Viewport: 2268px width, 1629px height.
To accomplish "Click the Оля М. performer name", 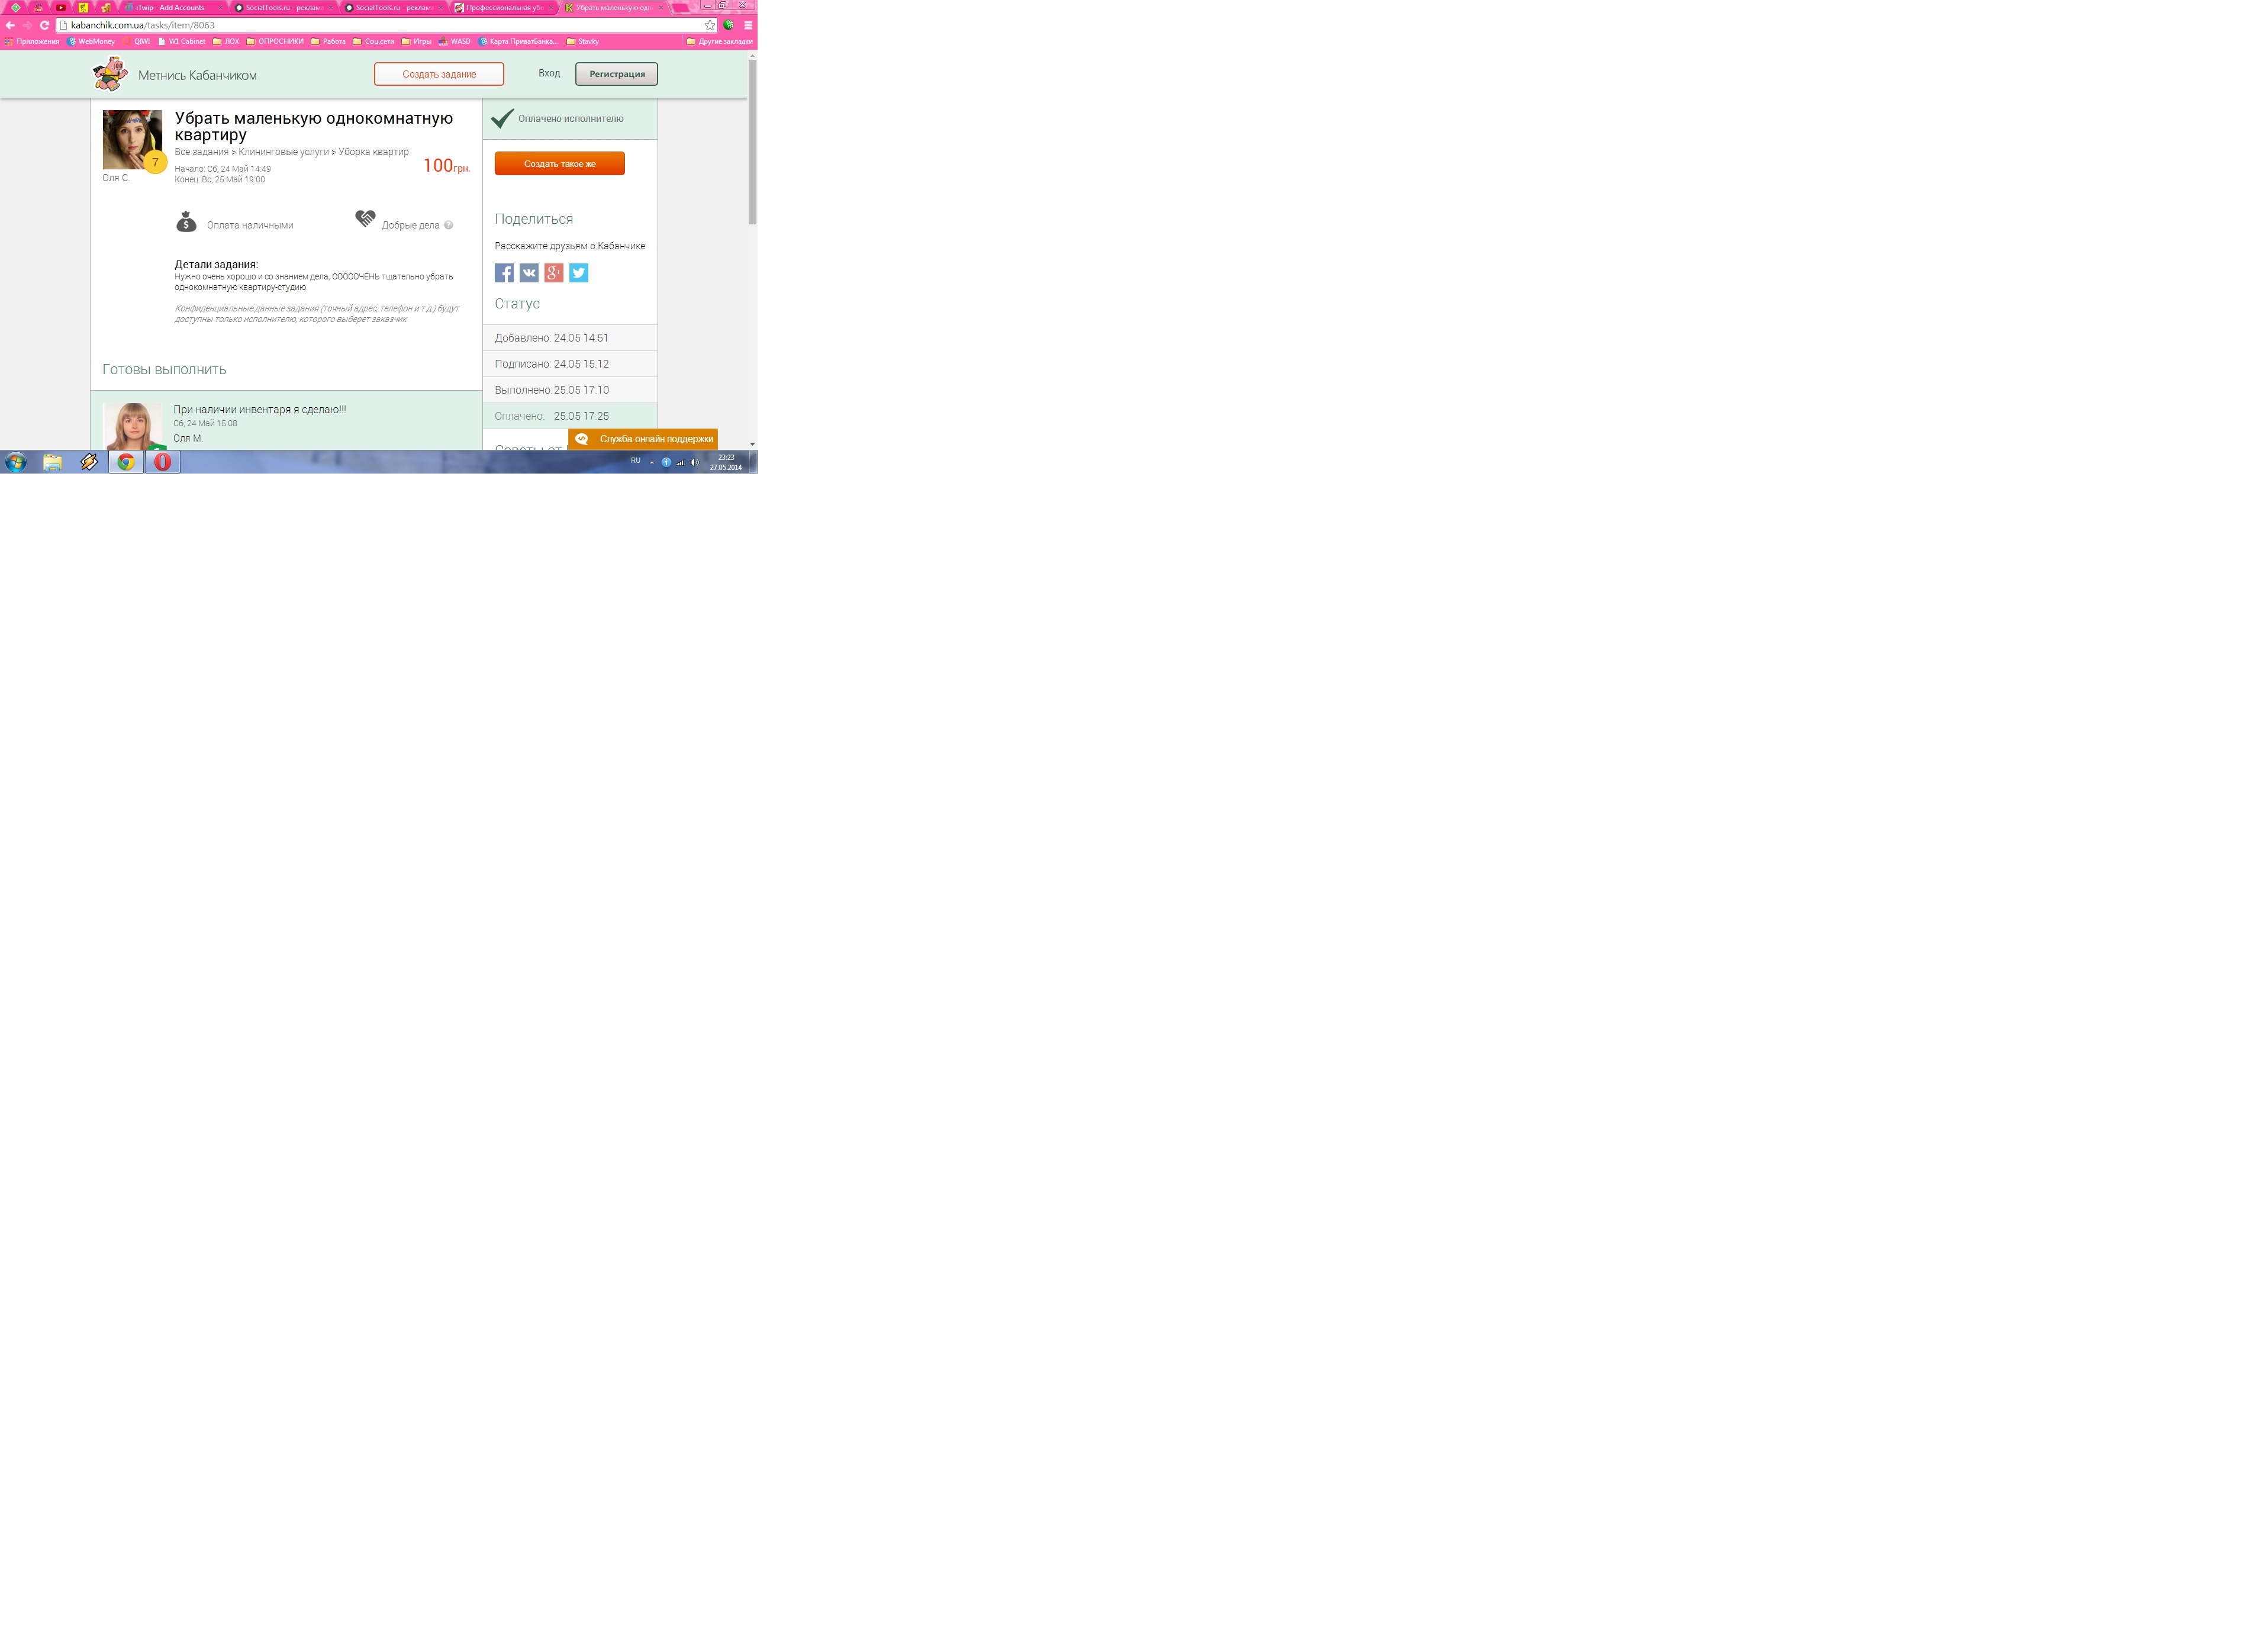I will (188, 438).
